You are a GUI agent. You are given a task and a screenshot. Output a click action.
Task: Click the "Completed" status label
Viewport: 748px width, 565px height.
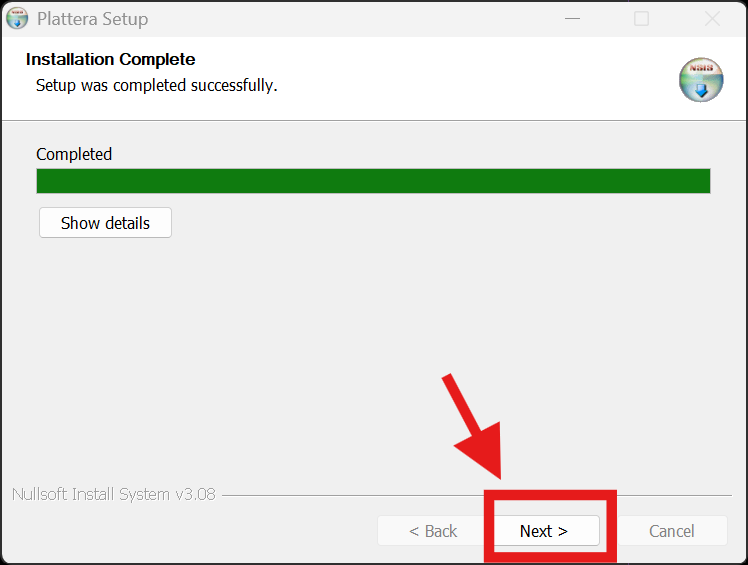pyautogui.click(x=74, y=154)
